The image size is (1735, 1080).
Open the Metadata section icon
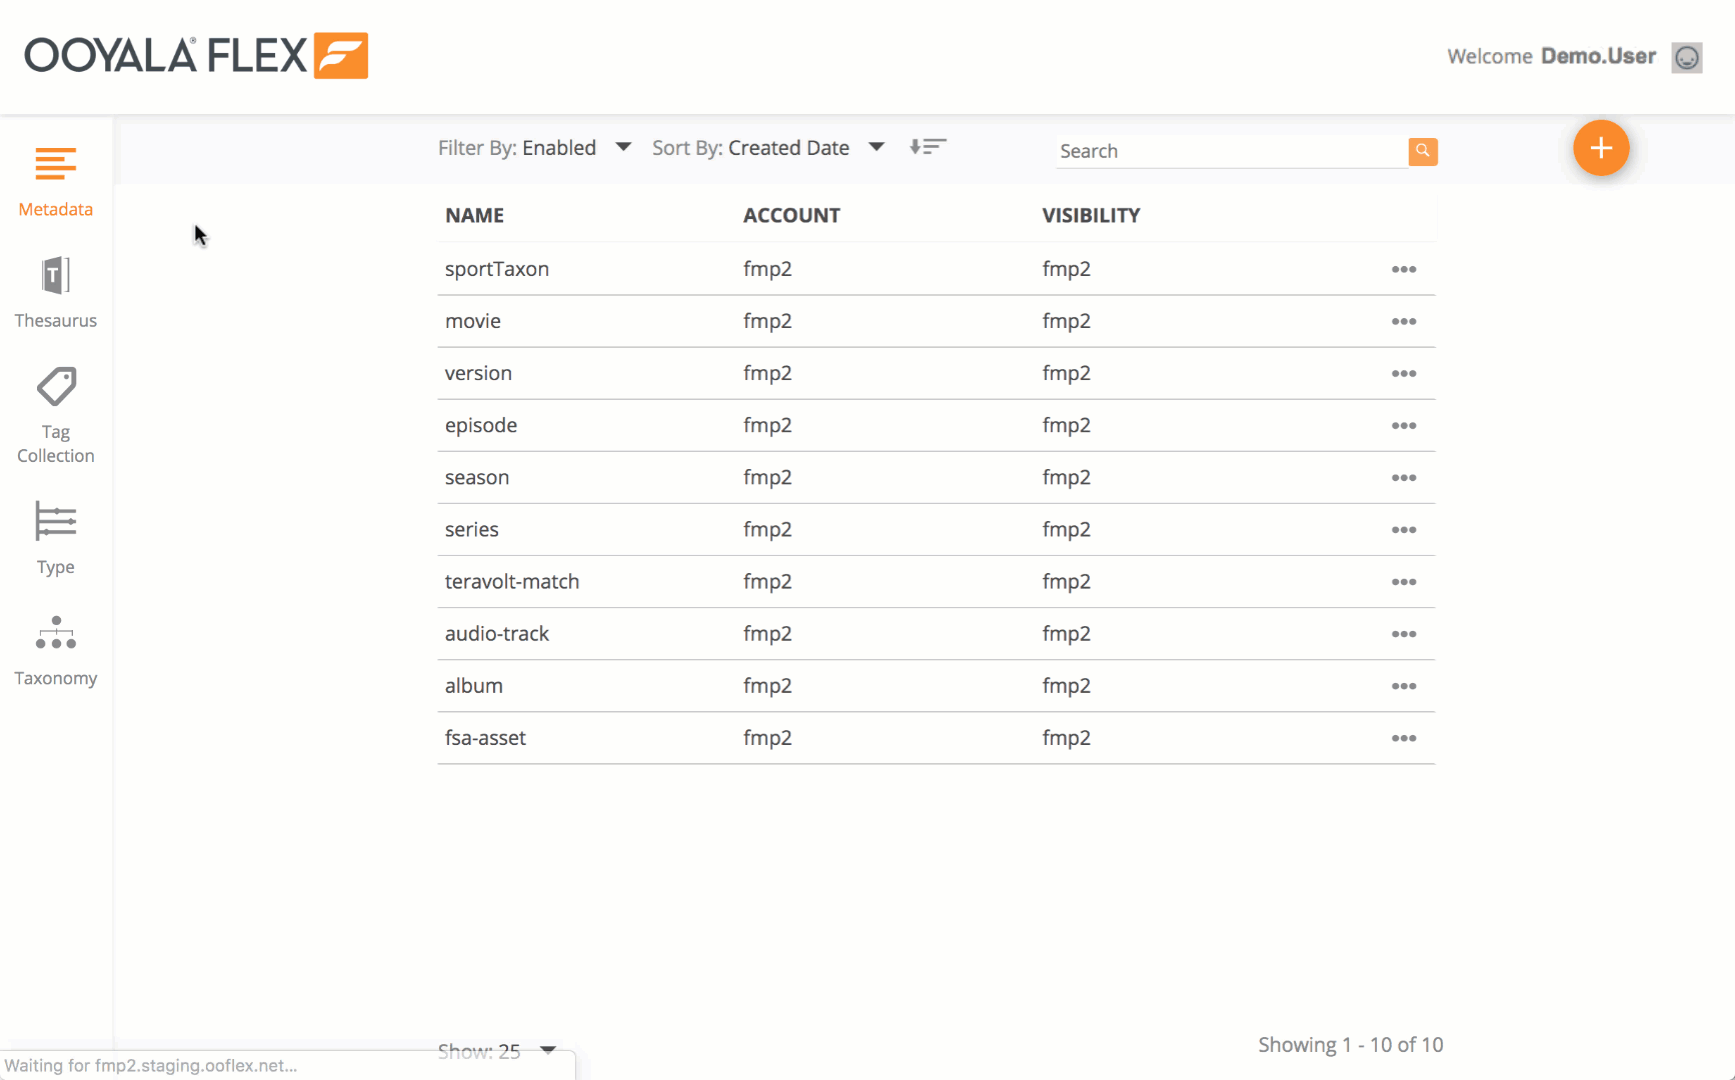tap(56, 165)
